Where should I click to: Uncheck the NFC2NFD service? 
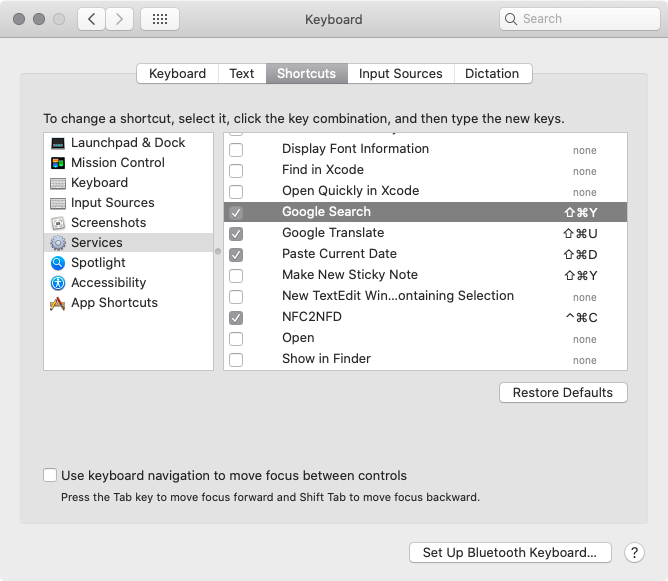pos(236,317)
